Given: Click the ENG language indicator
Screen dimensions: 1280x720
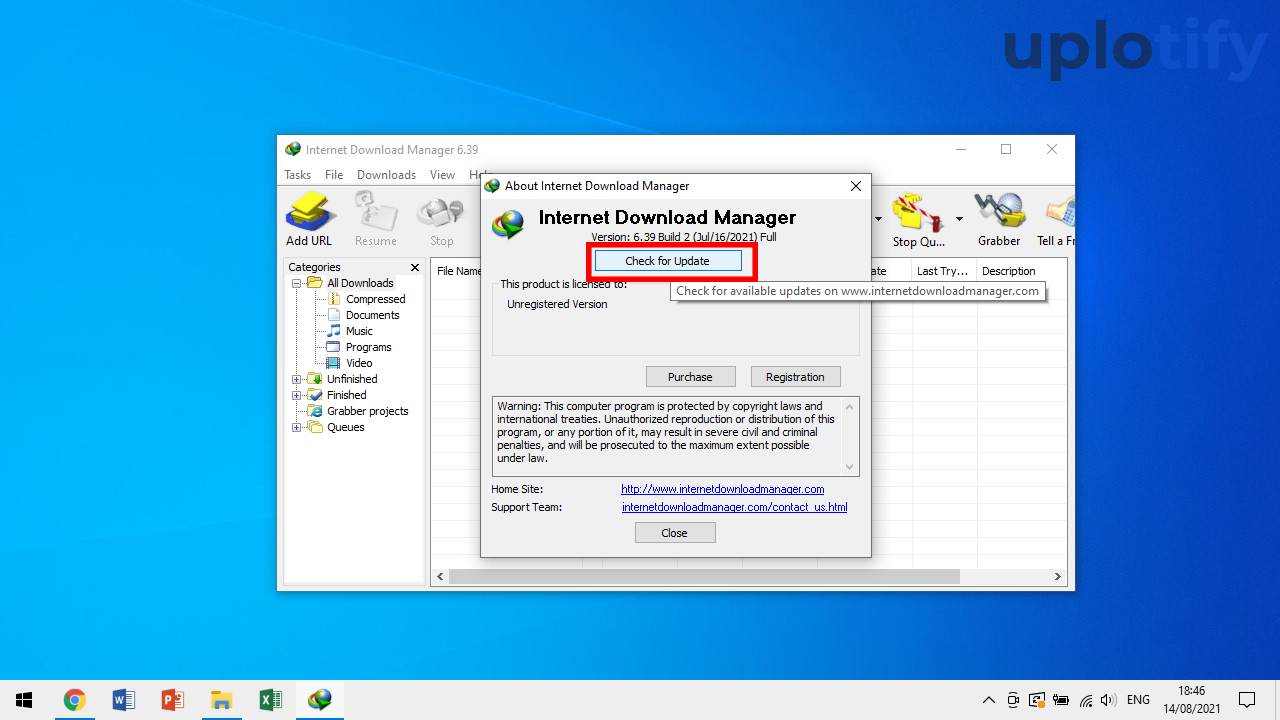Looking at the screenshot, I should click(x=1138, y=700).
